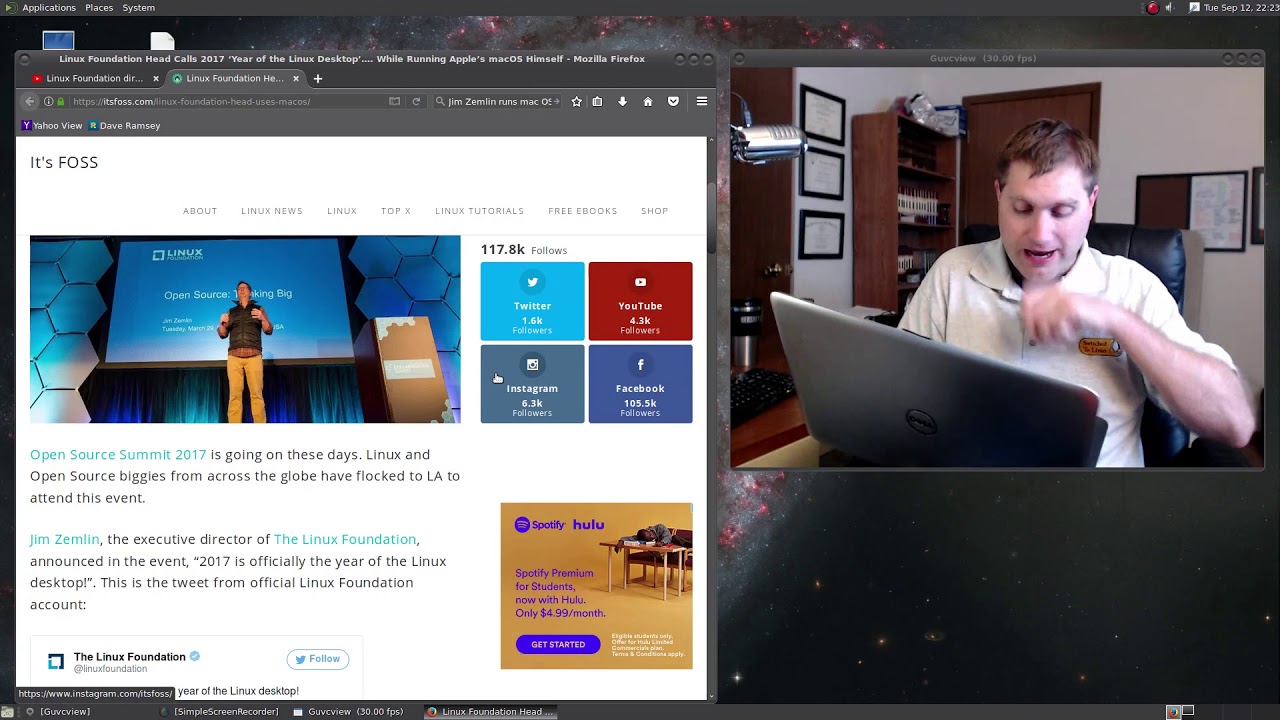Image resolution: width=1280 pixels, height=720 pixels.
Task: Open the ABOUT nav item
Action: (x=200, y=211)
